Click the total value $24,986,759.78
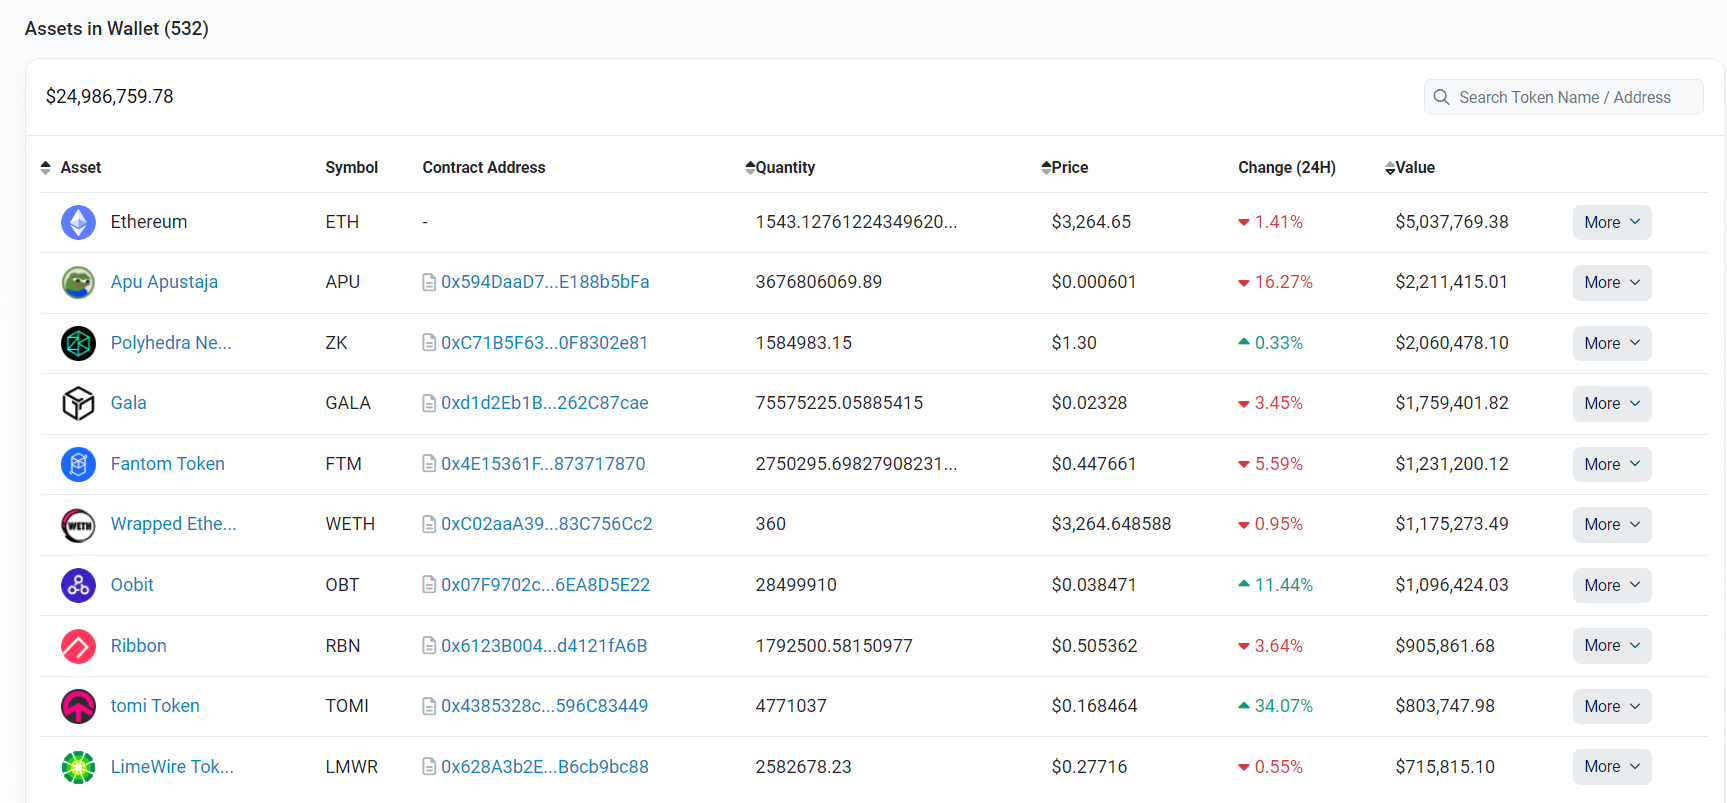The image size is (1727, 803). (x=110, y=97)
